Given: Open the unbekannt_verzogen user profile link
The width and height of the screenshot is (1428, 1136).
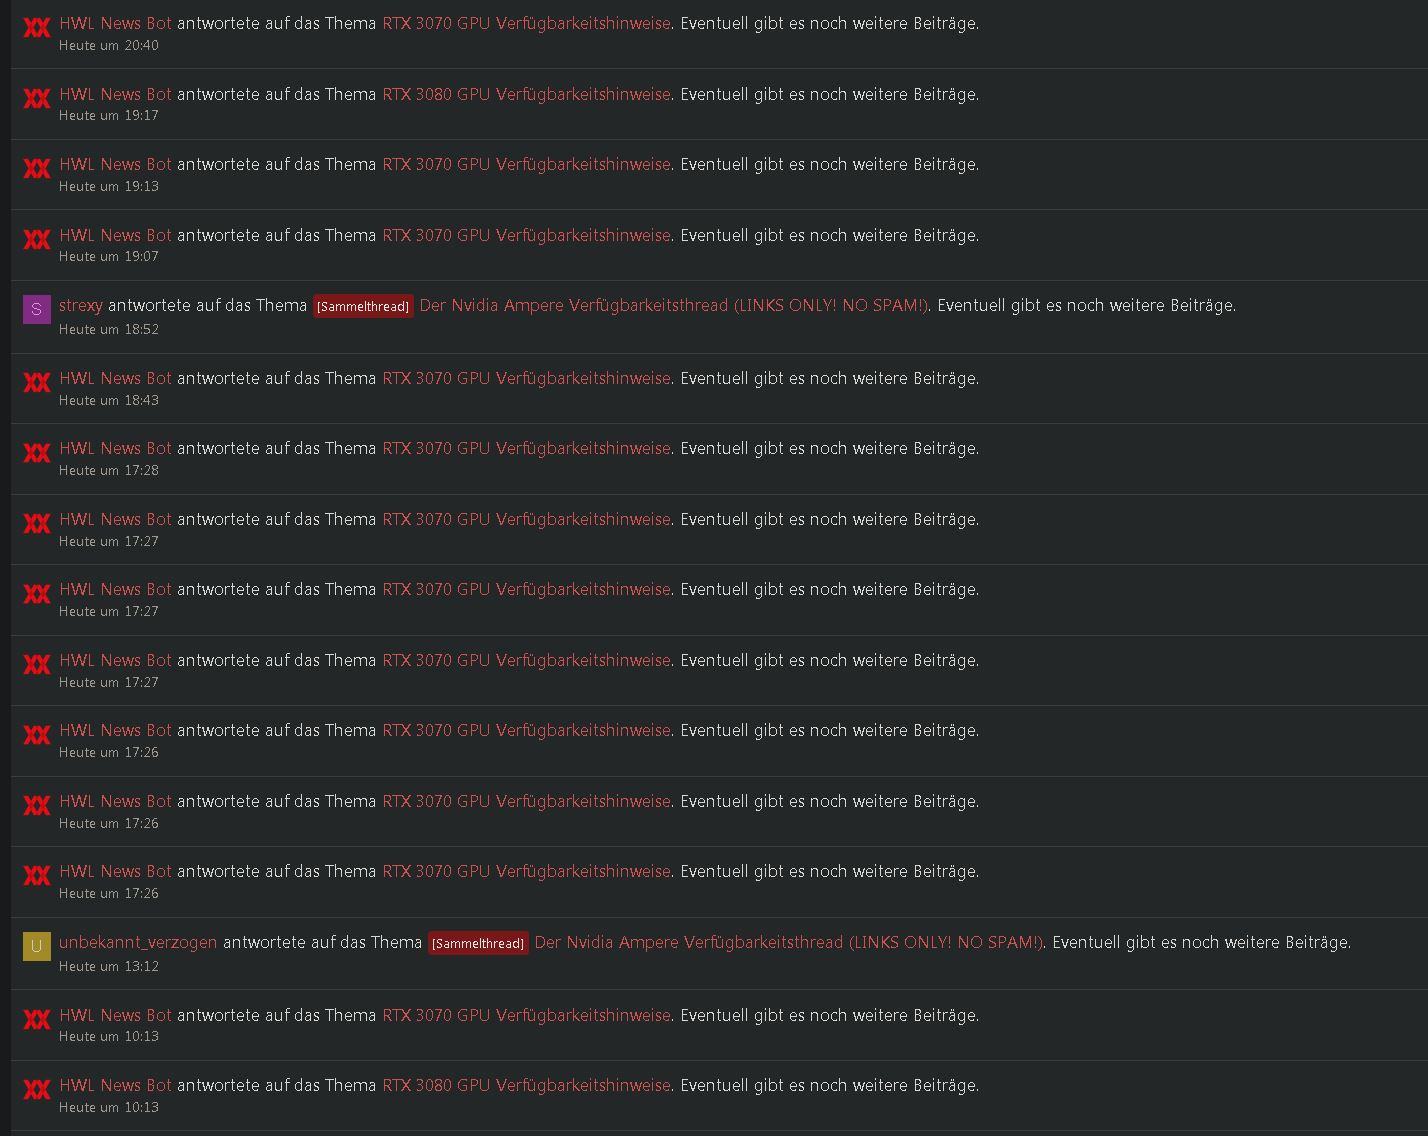Looking at the screenshot, I should [x=138, y=942].
